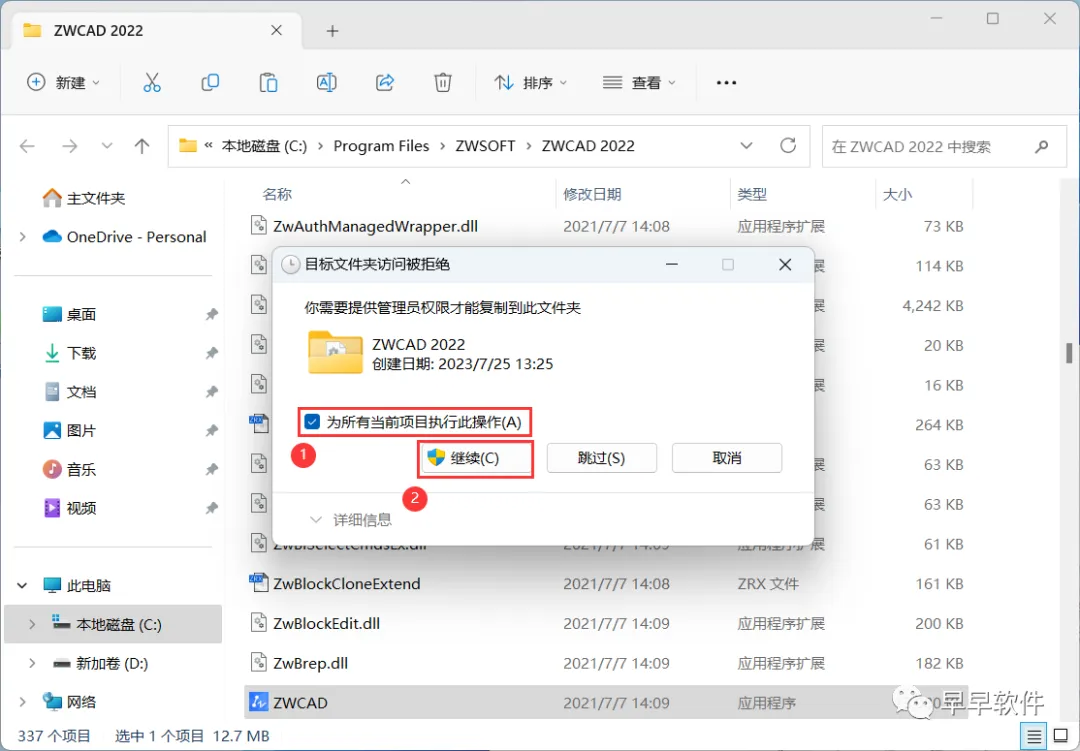Click the Delete trash icon

[x=443, y=83]
